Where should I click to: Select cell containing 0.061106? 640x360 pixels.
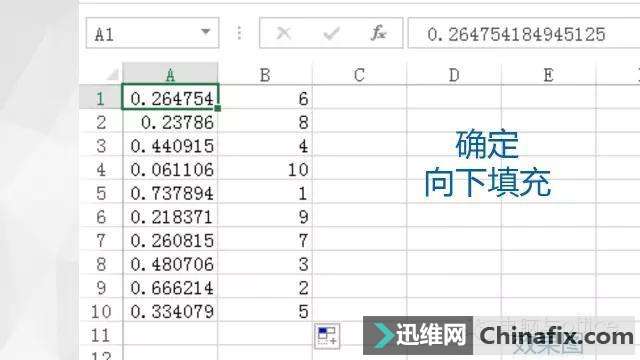click(x=170, y=169)
